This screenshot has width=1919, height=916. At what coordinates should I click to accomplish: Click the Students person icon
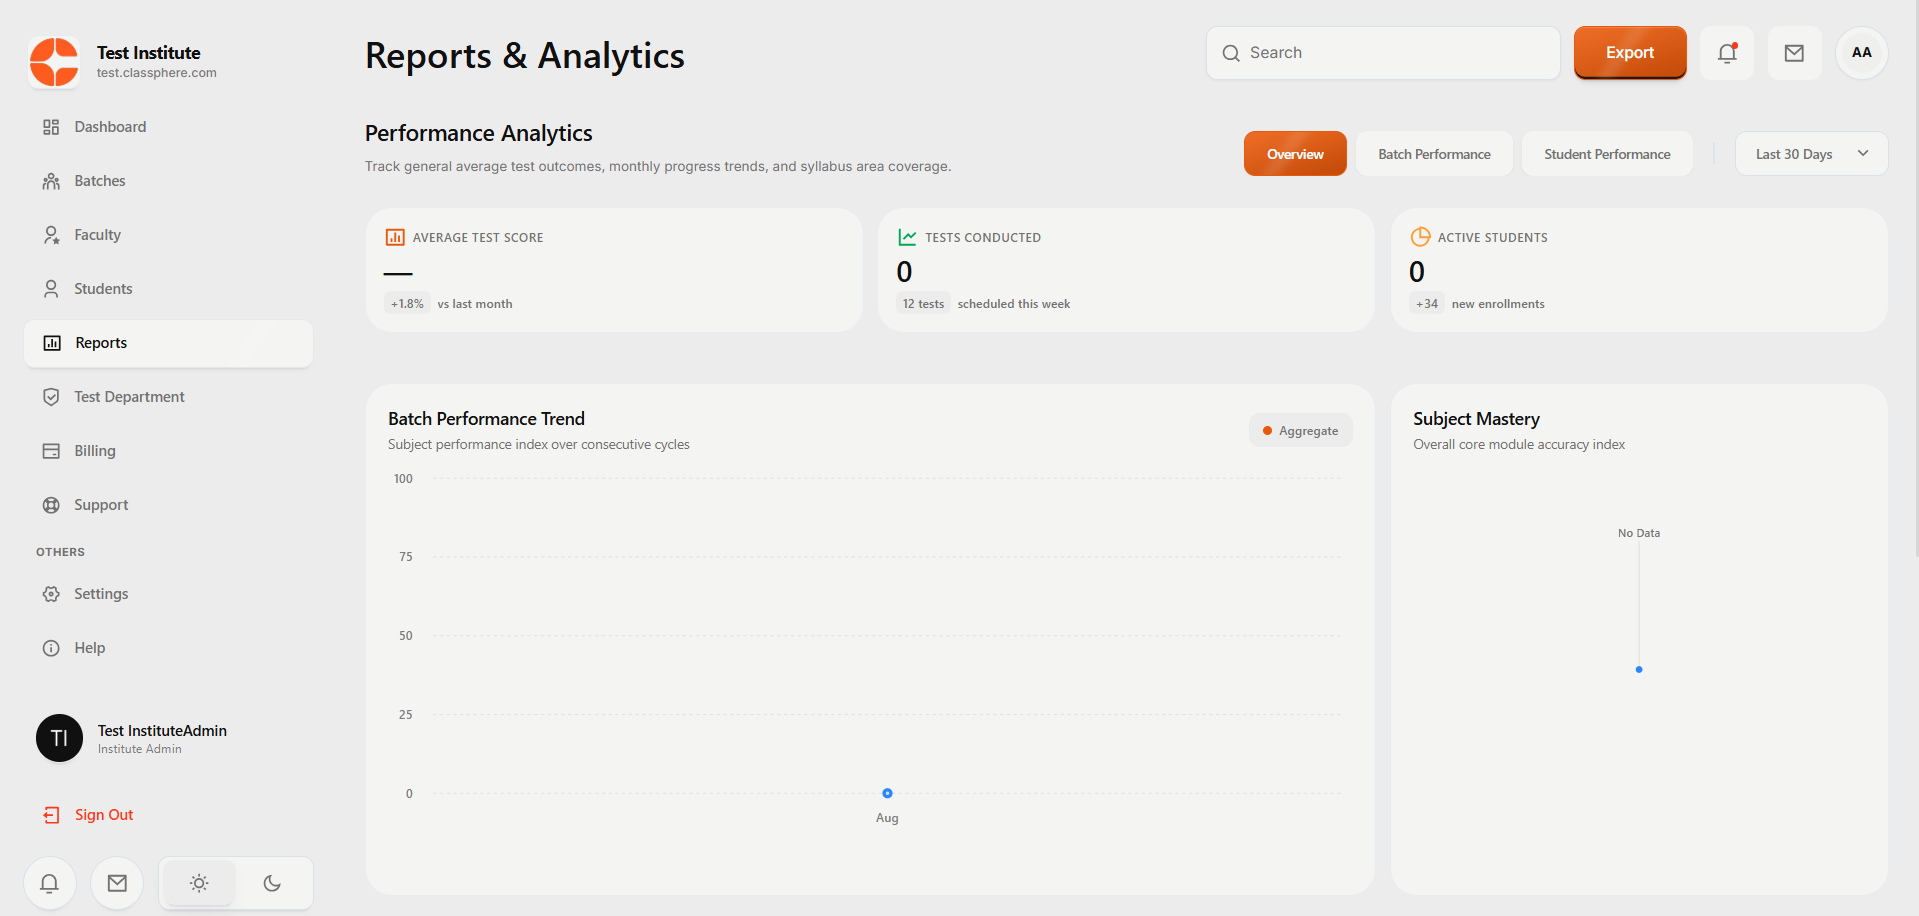(x=51, y=289)
